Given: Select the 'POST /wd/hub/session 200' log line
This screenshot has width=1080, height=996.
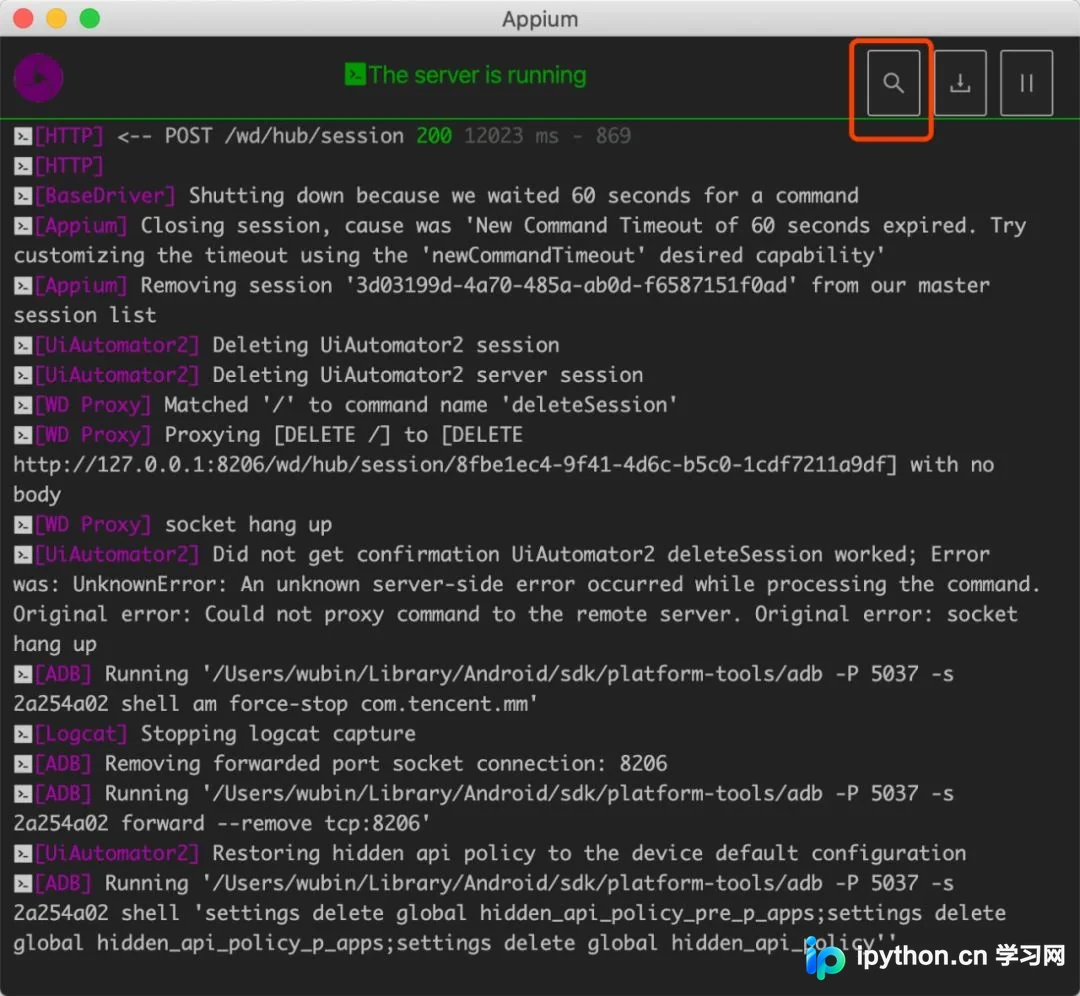Looking at the screenshot, I should click(x=322, y=136).
